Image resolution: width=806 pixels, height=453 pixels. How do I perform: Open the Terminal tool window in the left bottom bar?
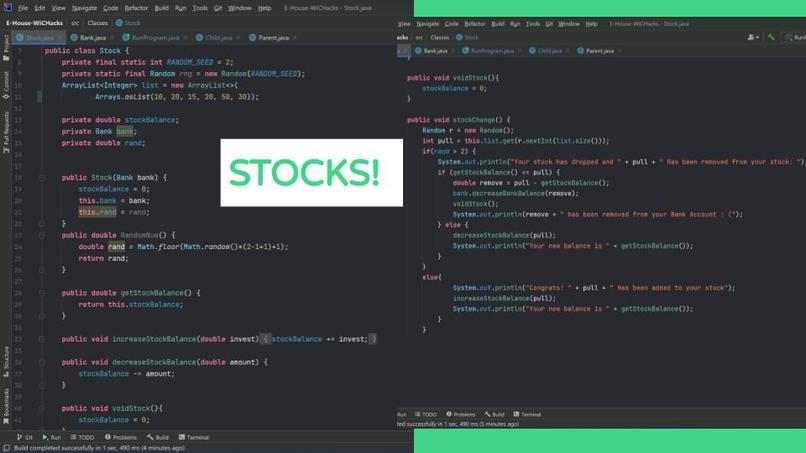coord(194,438)
